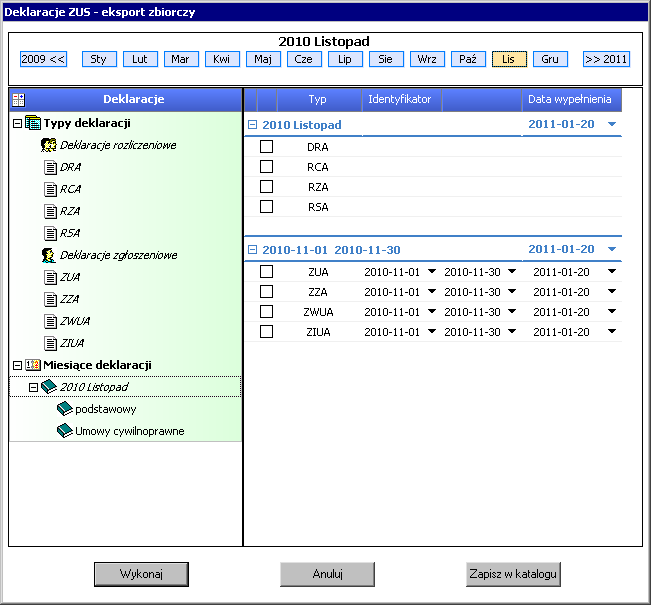Click the Deklaracje rozliczeniowe people icon

click(49, 145)
